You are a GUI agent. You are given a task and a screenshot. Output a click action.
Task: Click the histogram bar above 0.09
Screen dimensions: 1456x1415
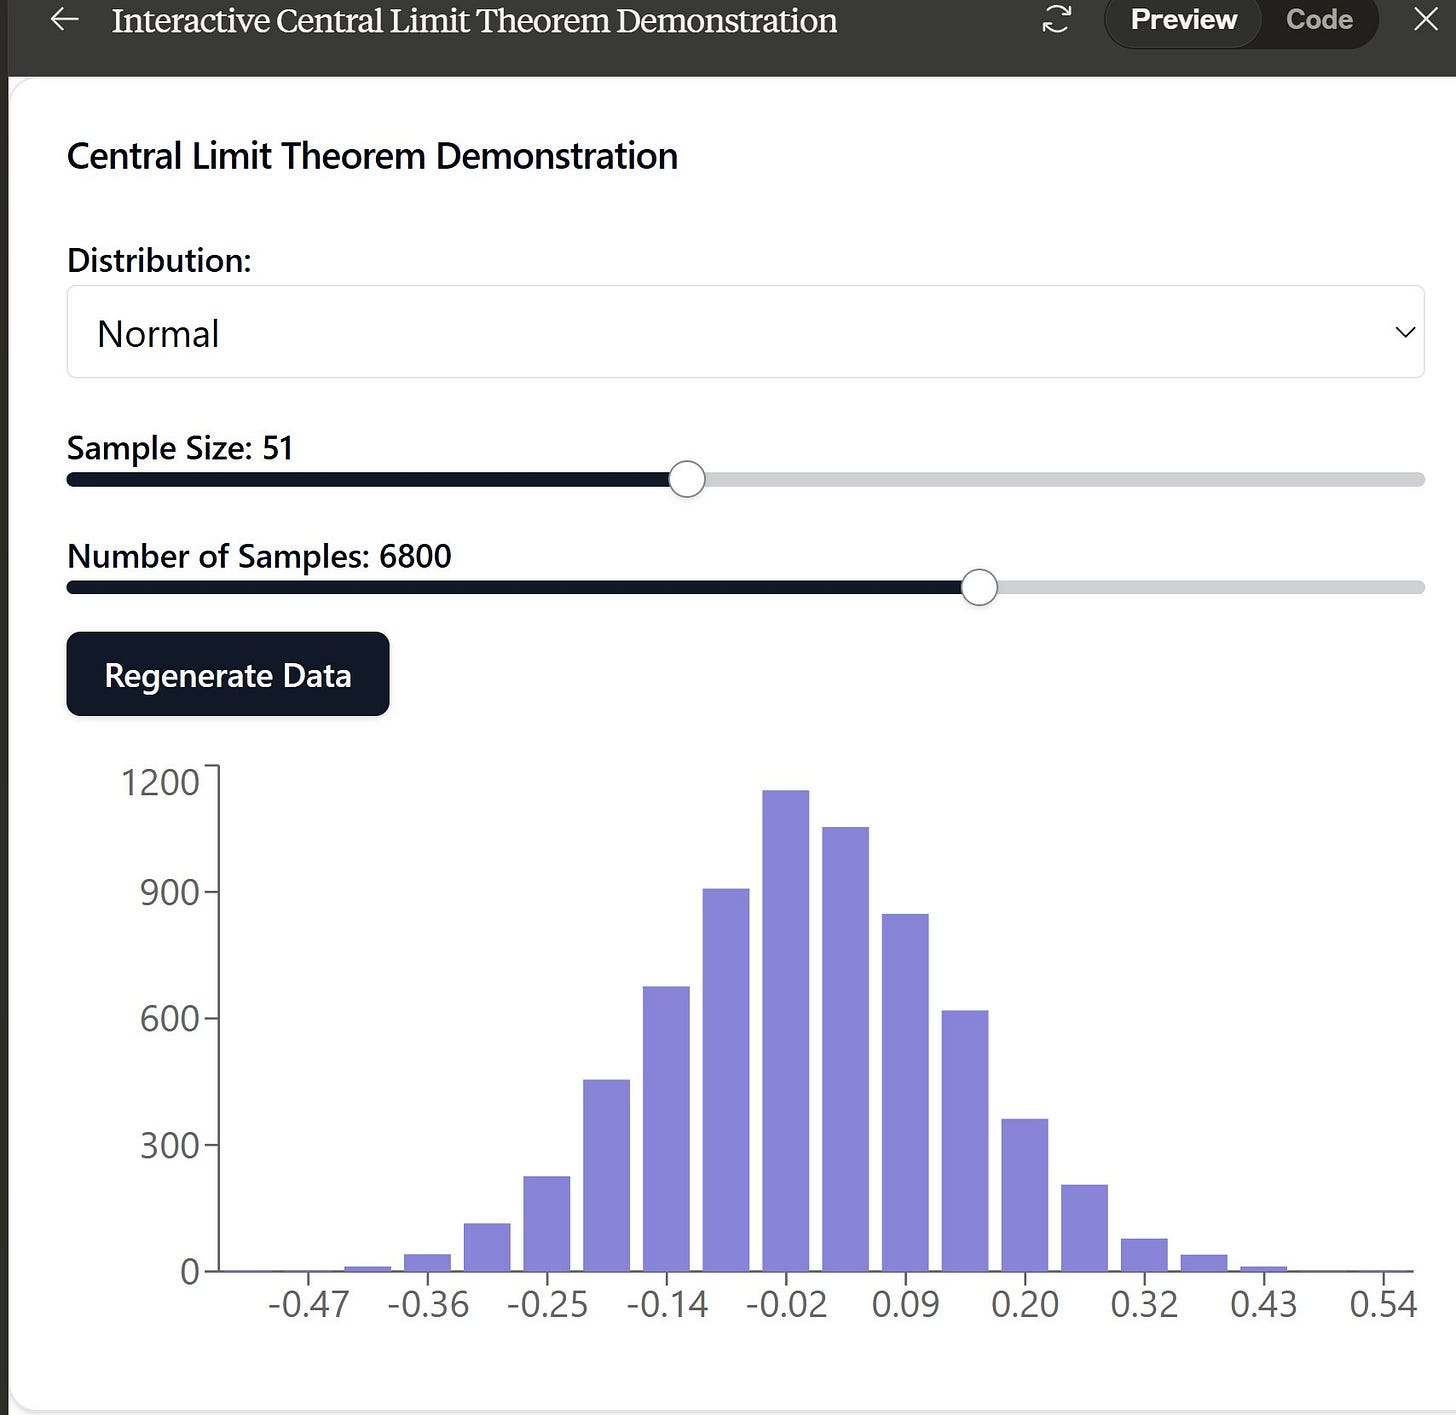click(x=905, y=1092)
